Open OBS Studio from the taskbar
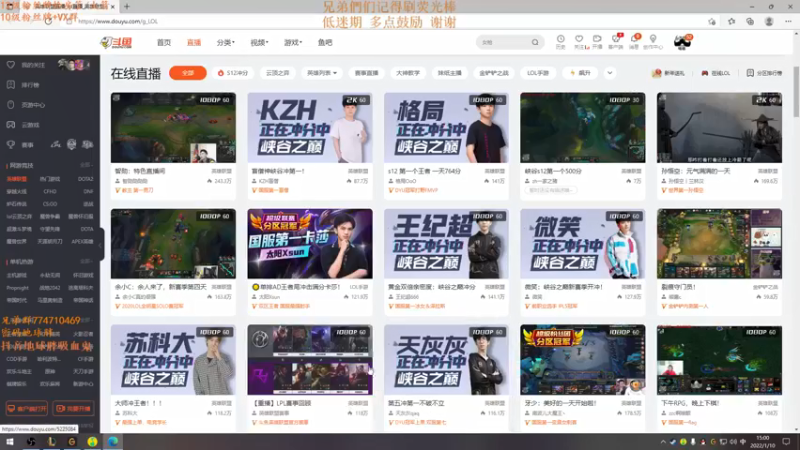This screenshot has height=450, width=800. [31, 442]
